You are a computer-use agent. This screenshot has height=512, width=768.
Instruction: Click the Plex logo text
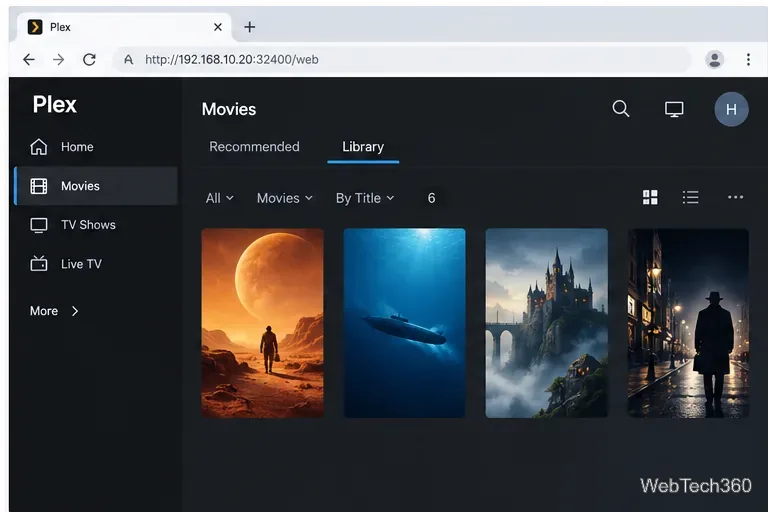[54, 104]
